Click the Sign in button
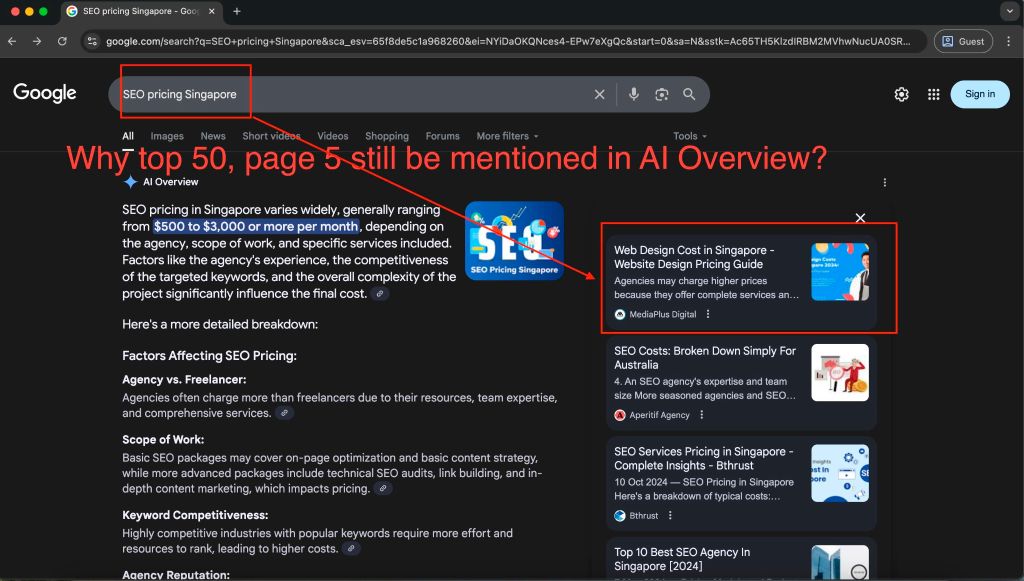 (980, 94)
